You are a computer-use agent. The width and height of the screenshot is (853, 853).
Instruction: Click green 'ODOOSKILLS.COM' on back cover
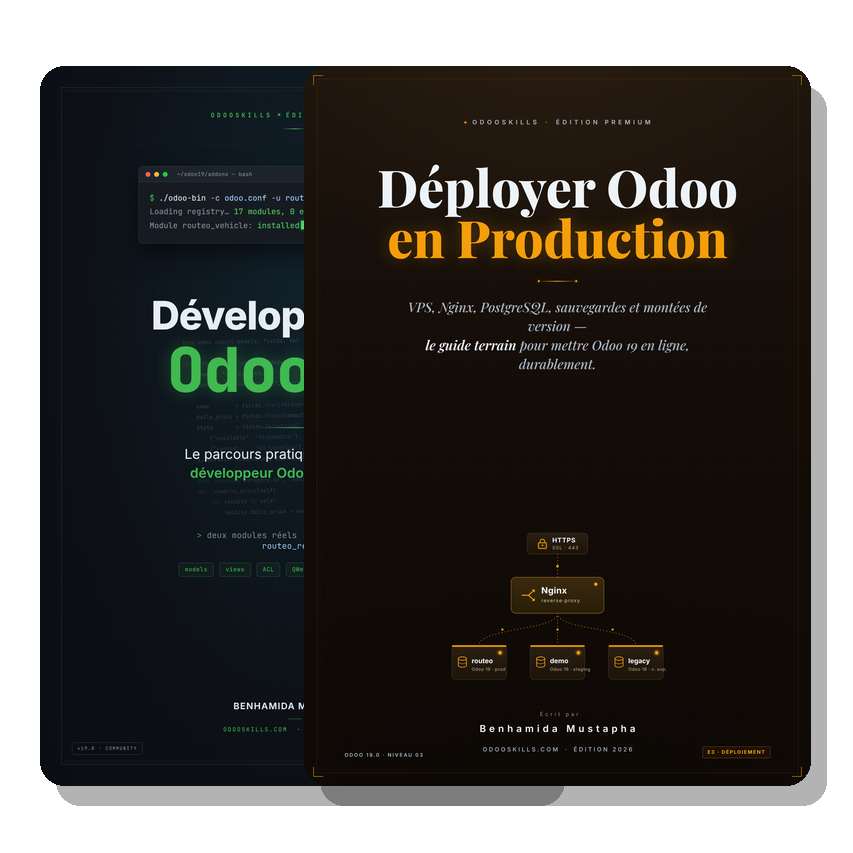point(255,730)
